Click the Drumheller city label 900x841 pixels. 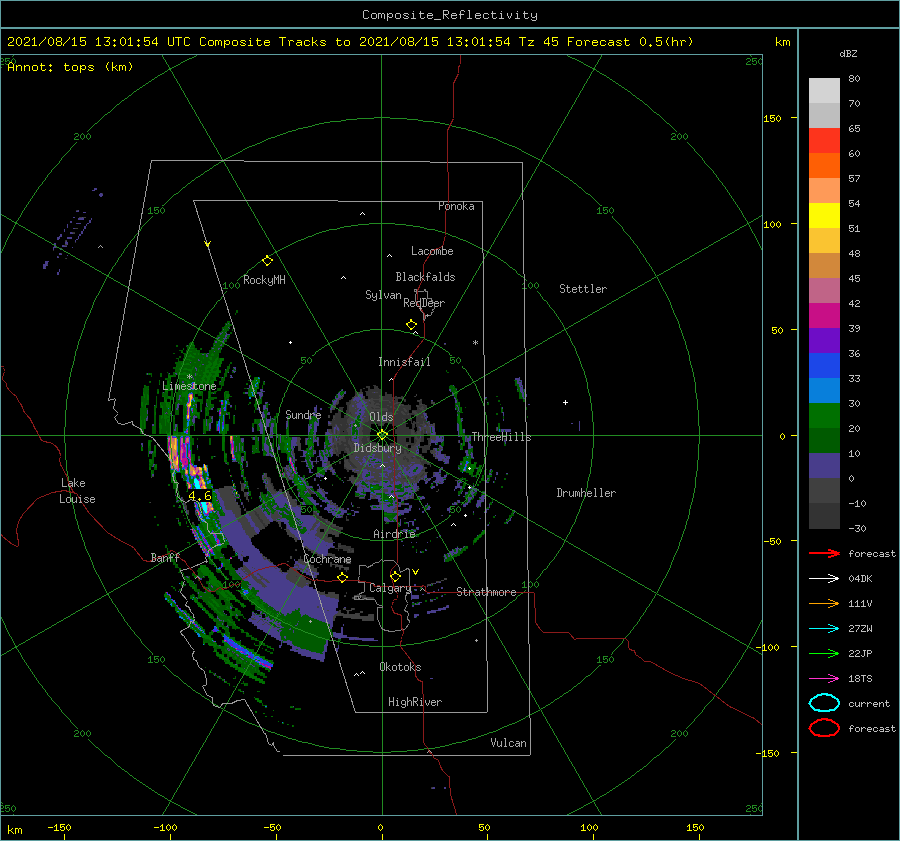click(x=586, y=493)
